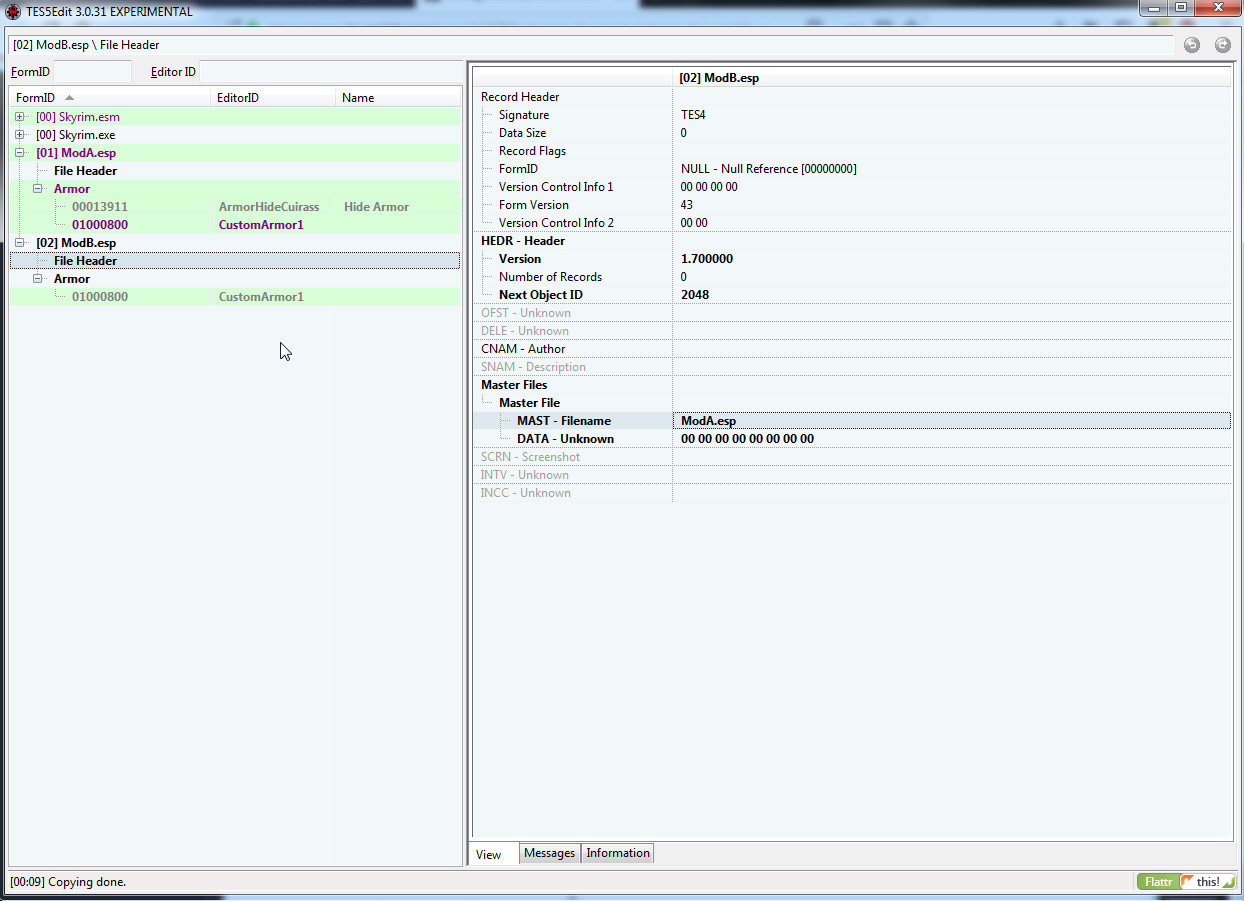Screen dimensions: 1244x901
Task: Select CustomArmor1 record under ModA.esp
Action: tap(235, 225)
